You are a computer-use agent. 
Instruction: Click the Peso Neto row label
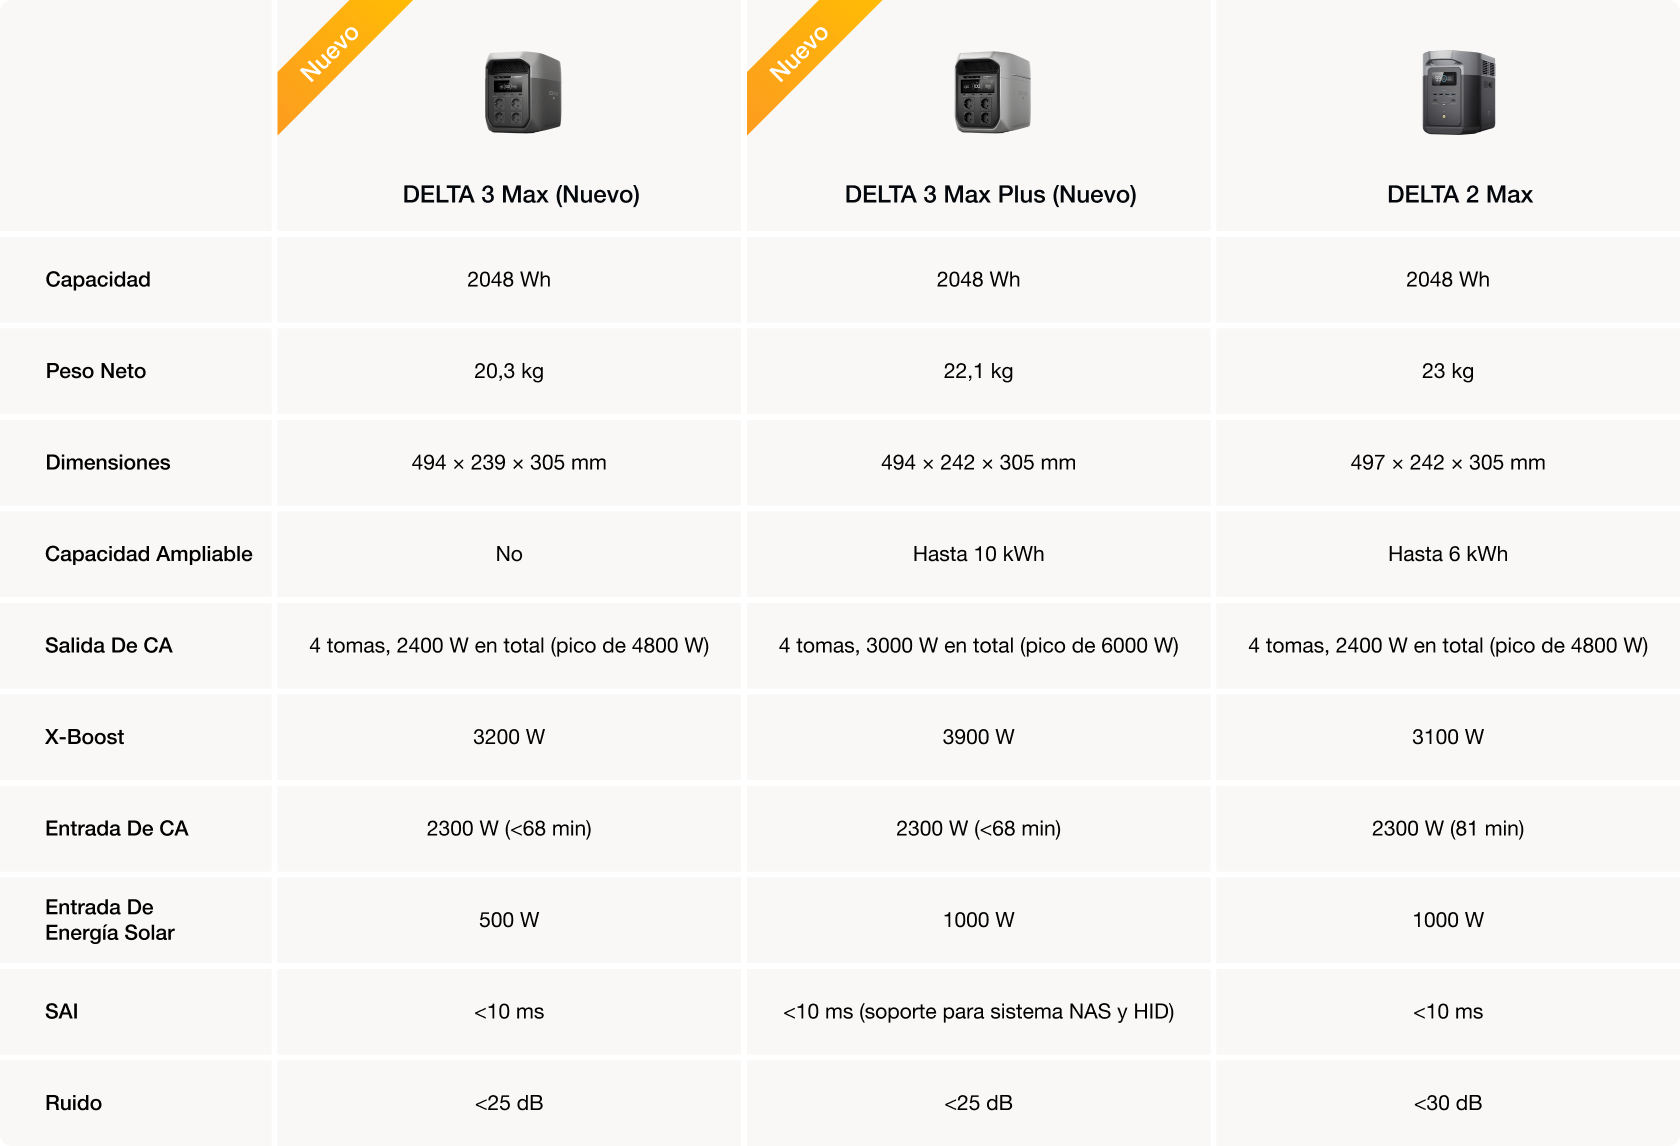tap(96, 371)
